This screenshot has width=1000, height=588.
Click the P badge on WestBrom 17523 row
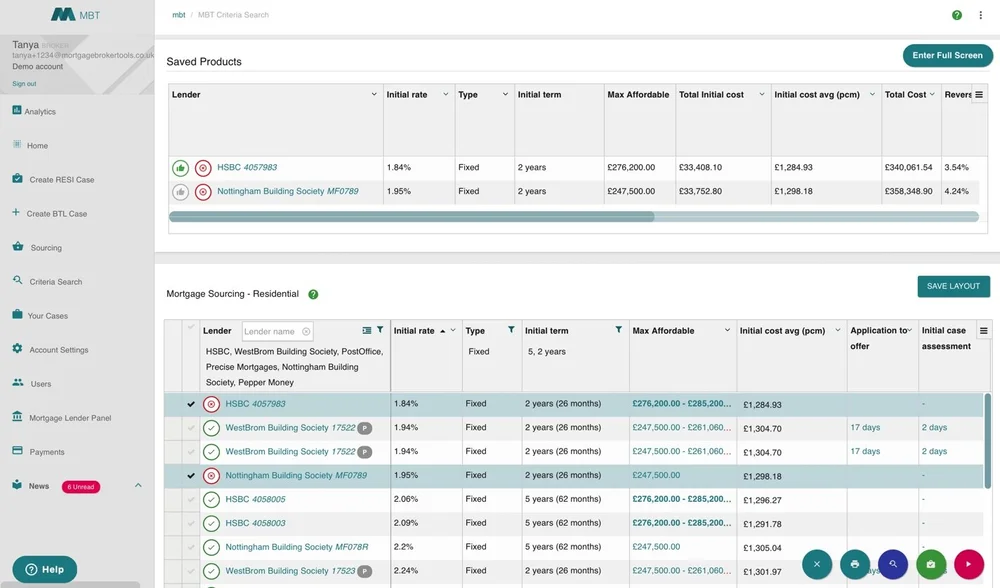(365, 571)
